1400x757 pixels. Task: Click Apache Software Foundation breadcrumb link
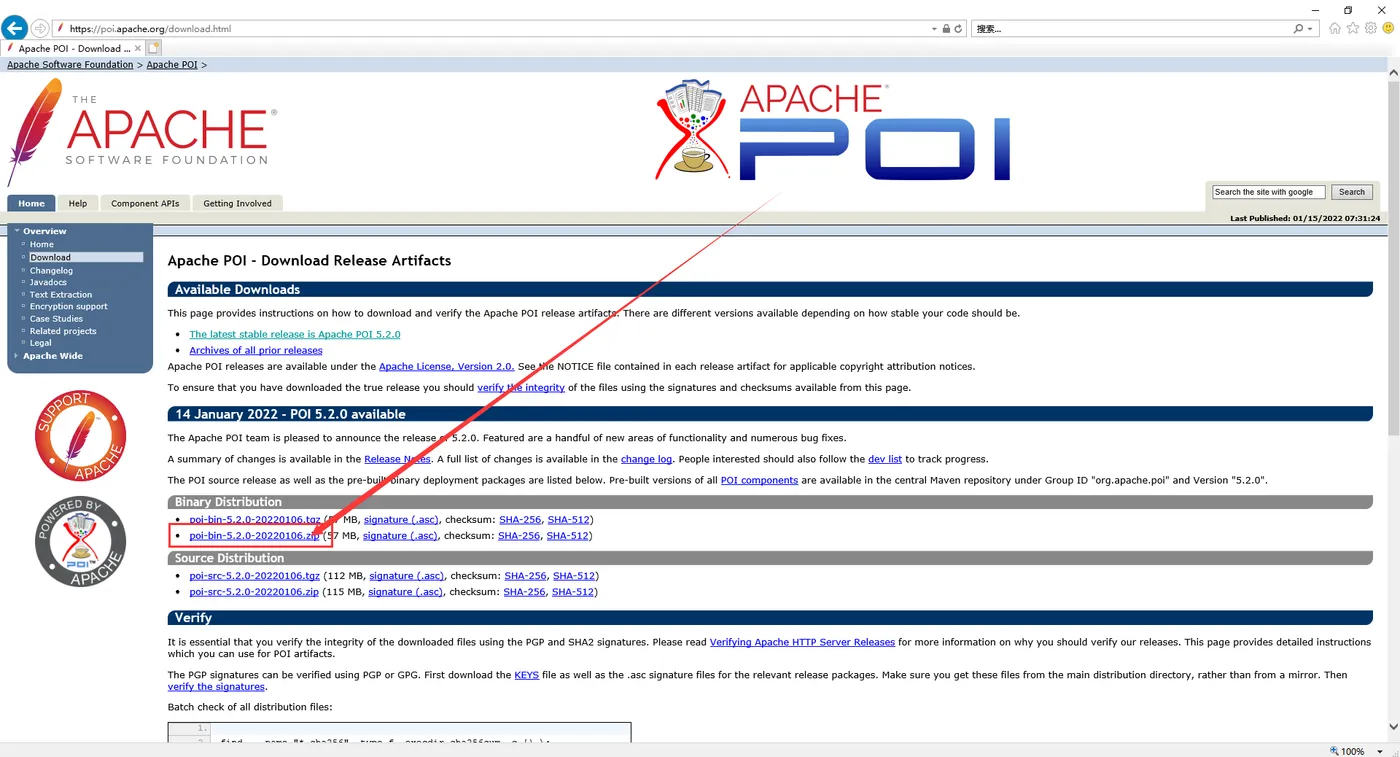click(x=70, y=65)
